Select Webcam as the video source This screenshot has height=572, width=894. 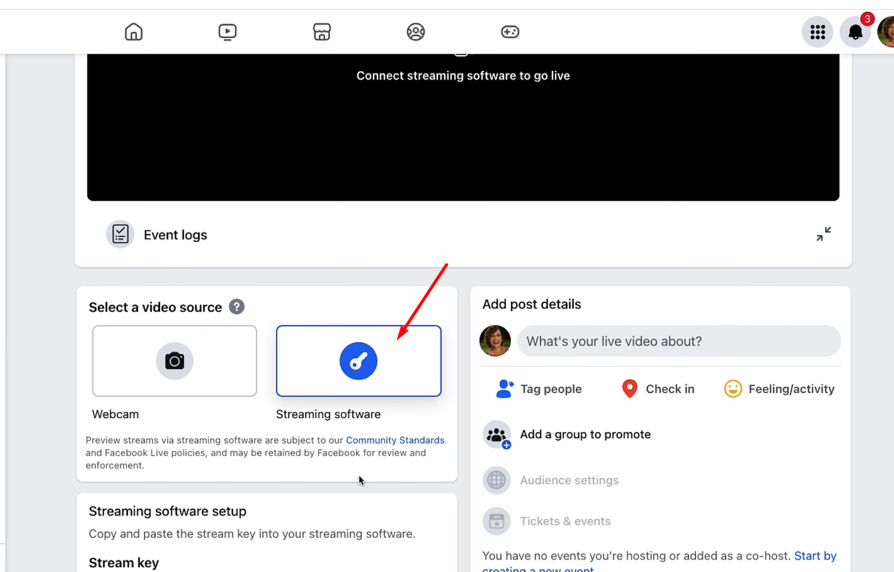175,361
